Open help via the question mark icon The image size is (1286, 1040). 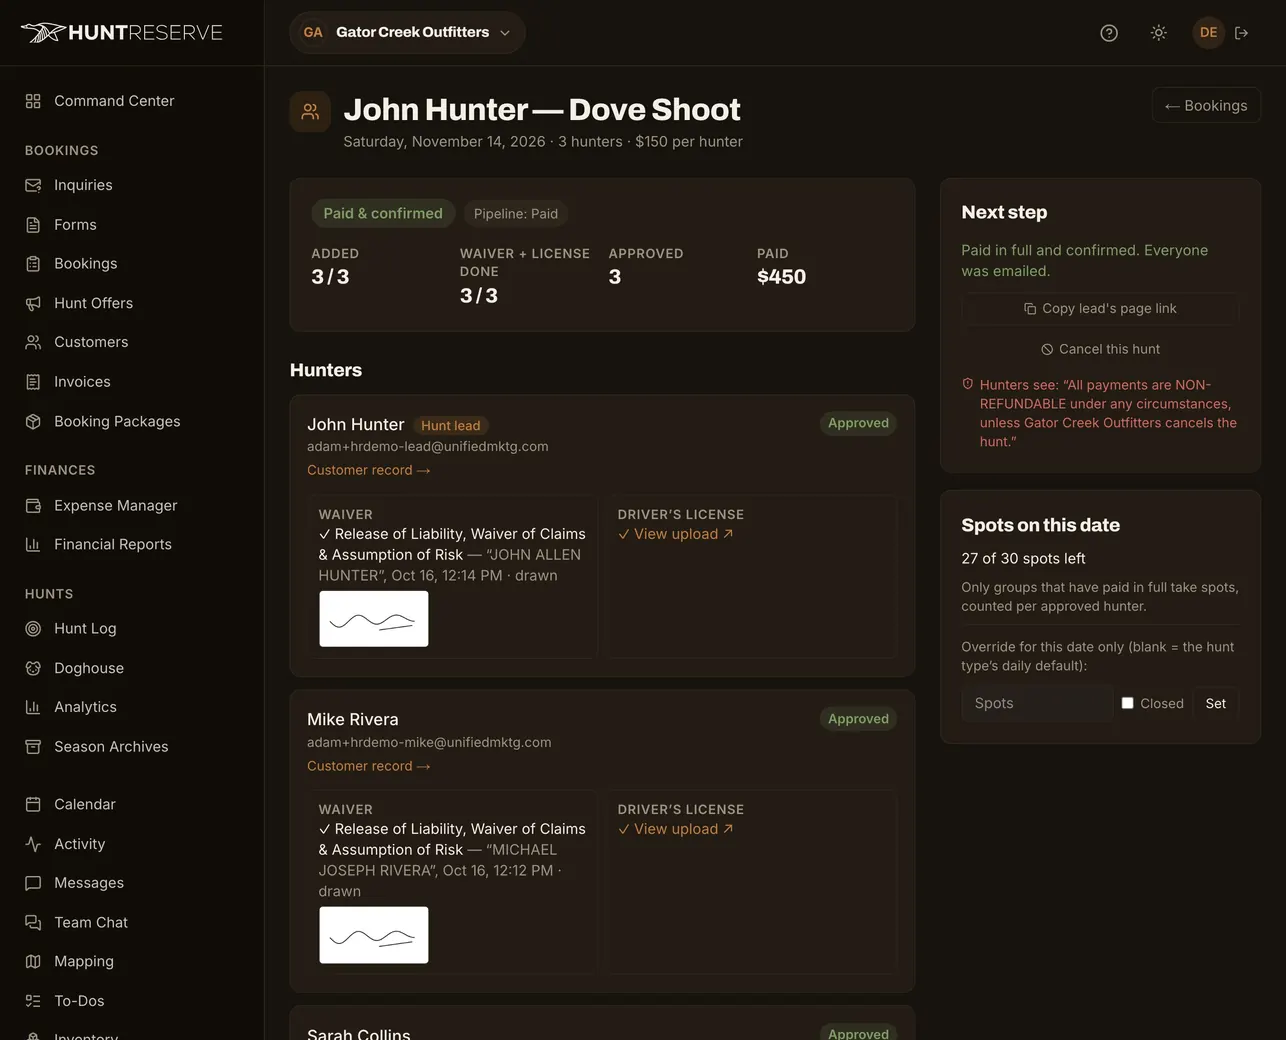click(x=1109, y=33)
